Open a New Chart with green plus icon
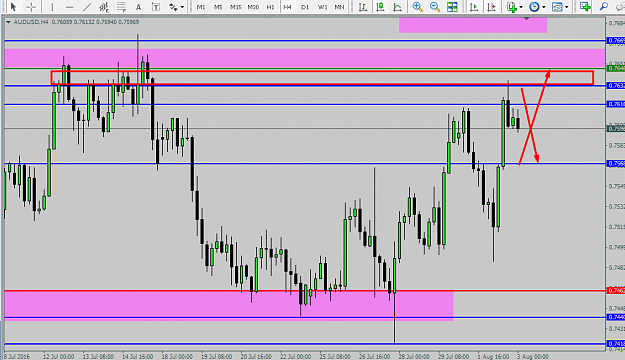 click(x=585, y=7)
